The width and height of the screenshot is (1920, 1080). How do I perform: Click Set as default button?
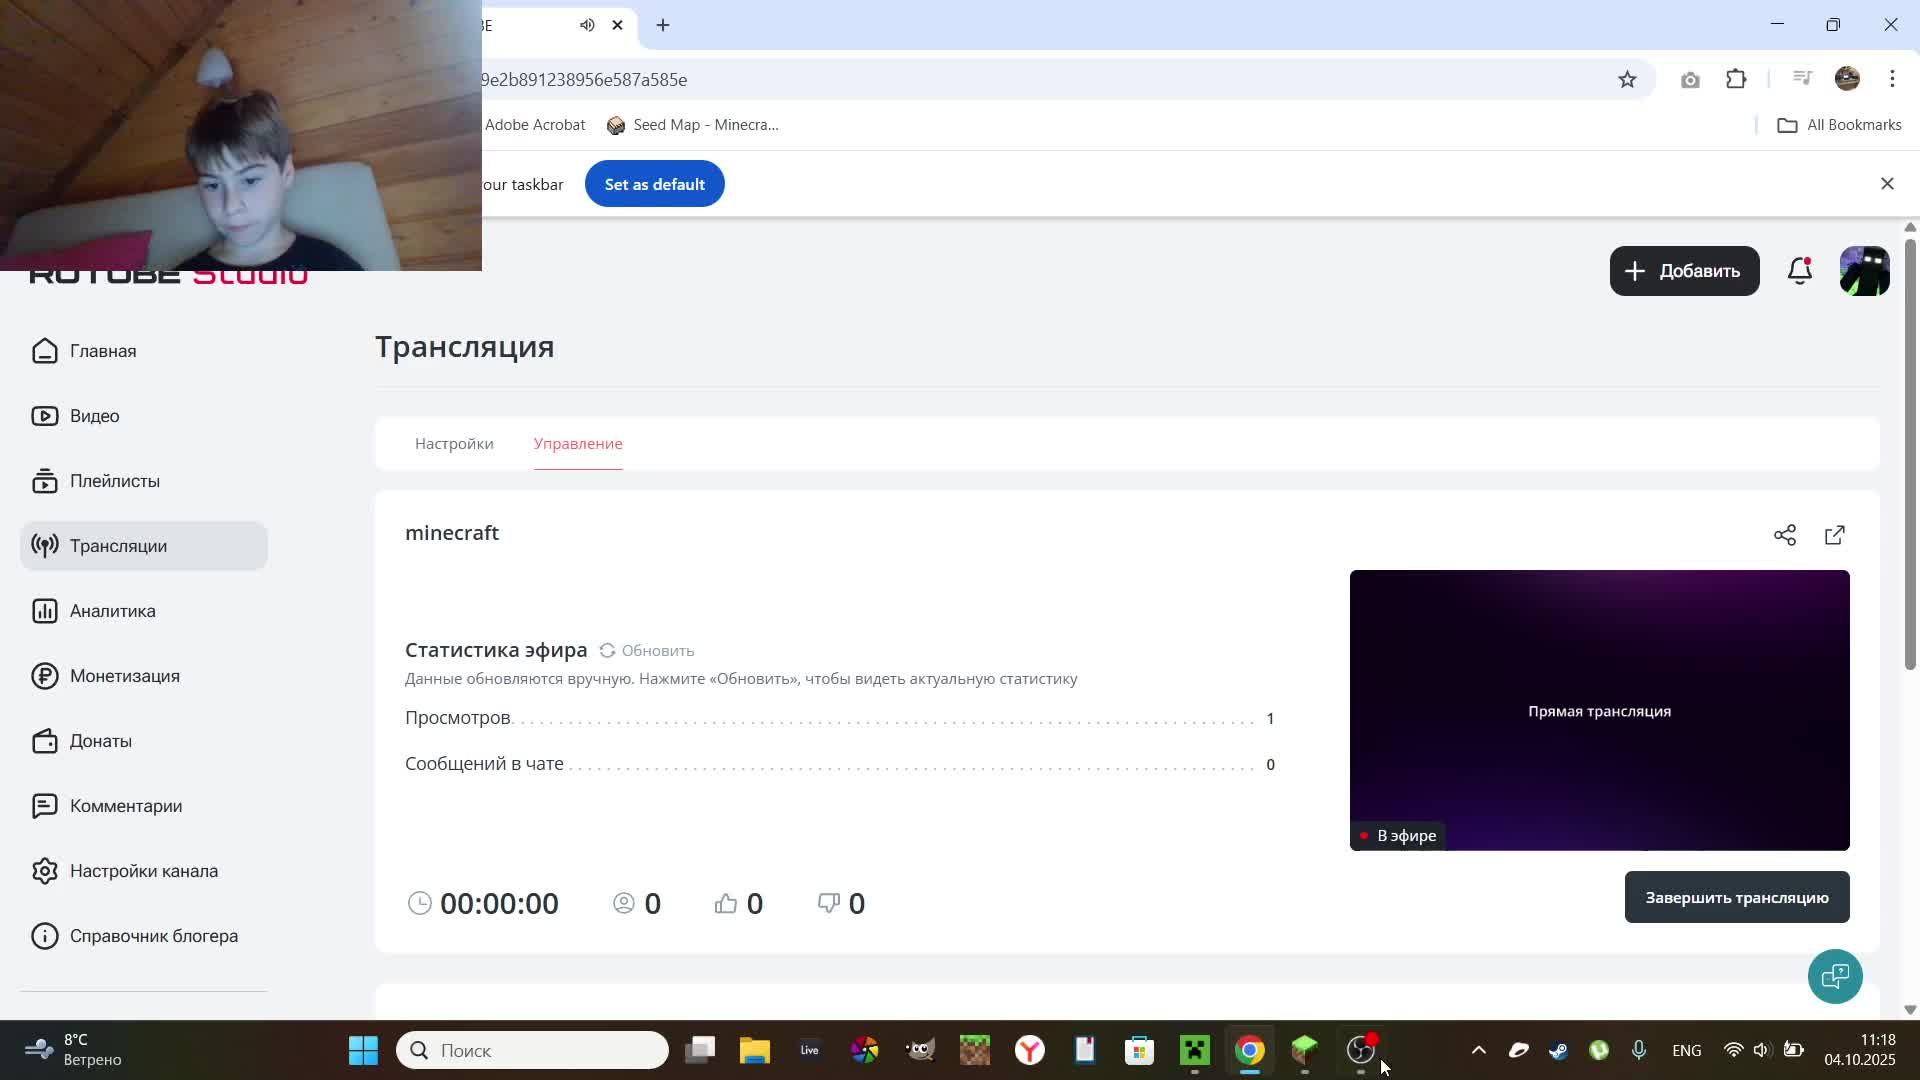pos(654,184)
